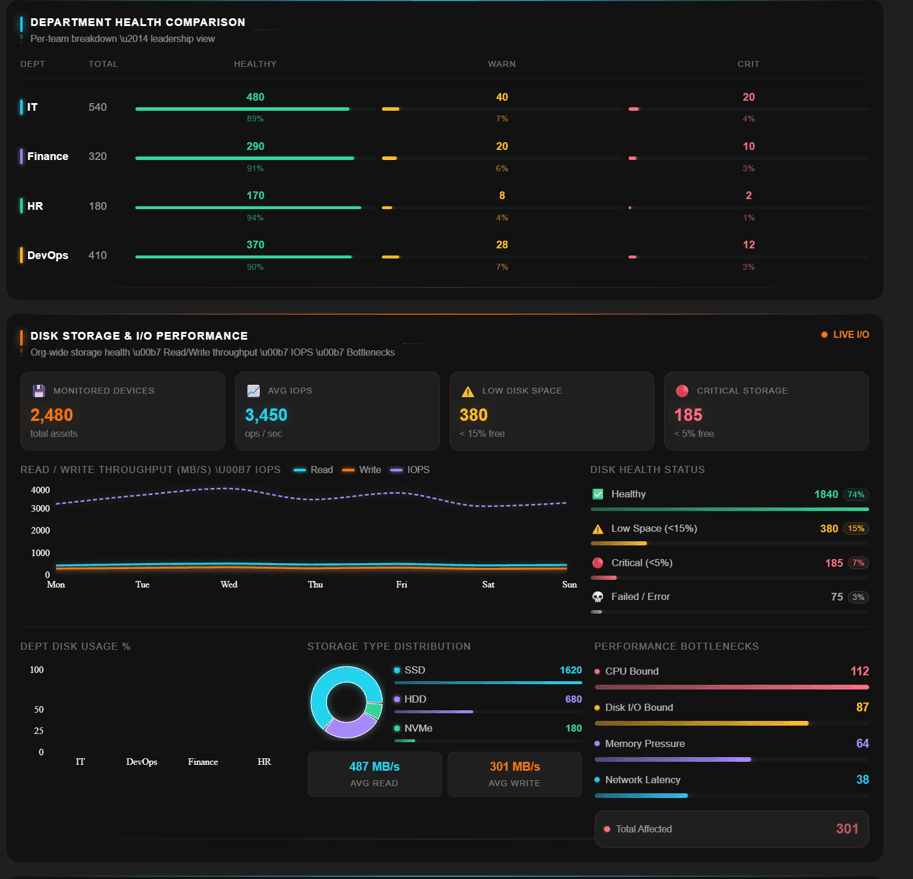Image resolution: width=913 pixels, height=879 pixels.
Task: Click the red circle icon beside Critical (<5%)
Action: [597, 563]
